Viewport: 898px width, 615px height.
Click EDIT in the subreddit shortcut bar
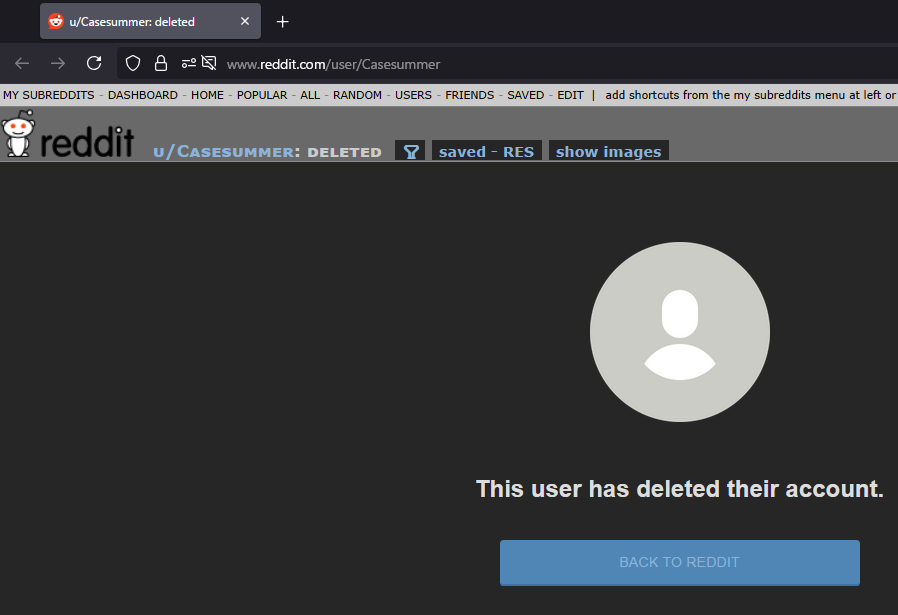tap(570, 95)
